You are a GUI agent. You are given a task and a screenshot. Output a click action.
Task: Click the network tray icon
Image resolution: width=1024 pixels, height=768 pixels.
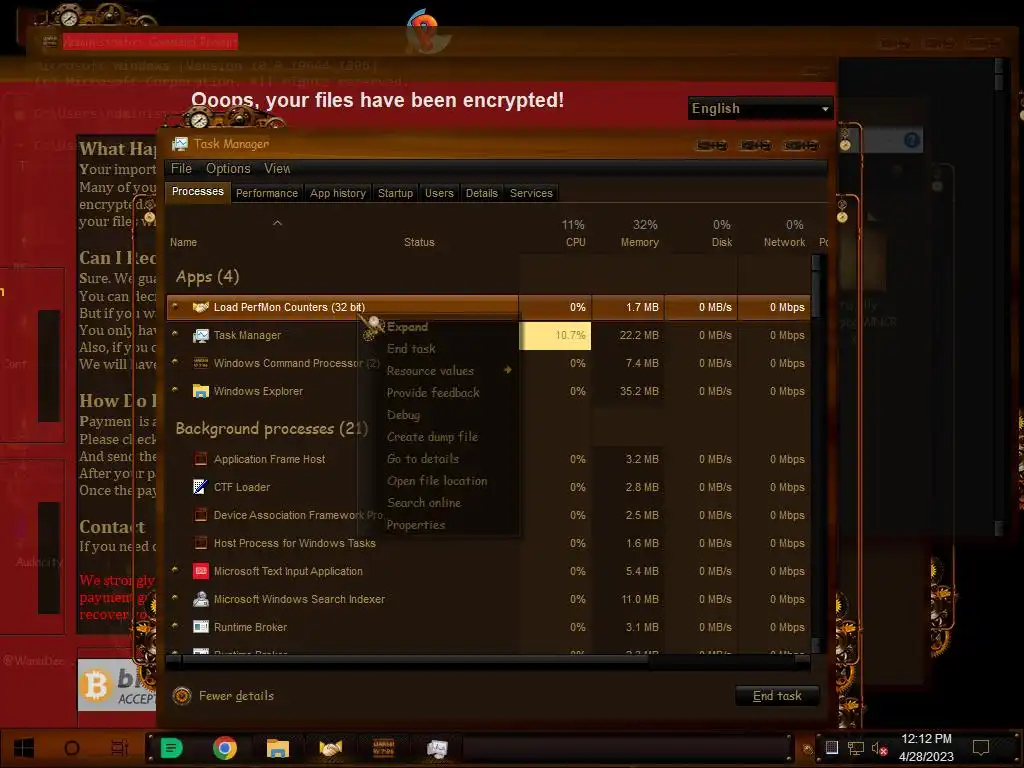(856, 748)
